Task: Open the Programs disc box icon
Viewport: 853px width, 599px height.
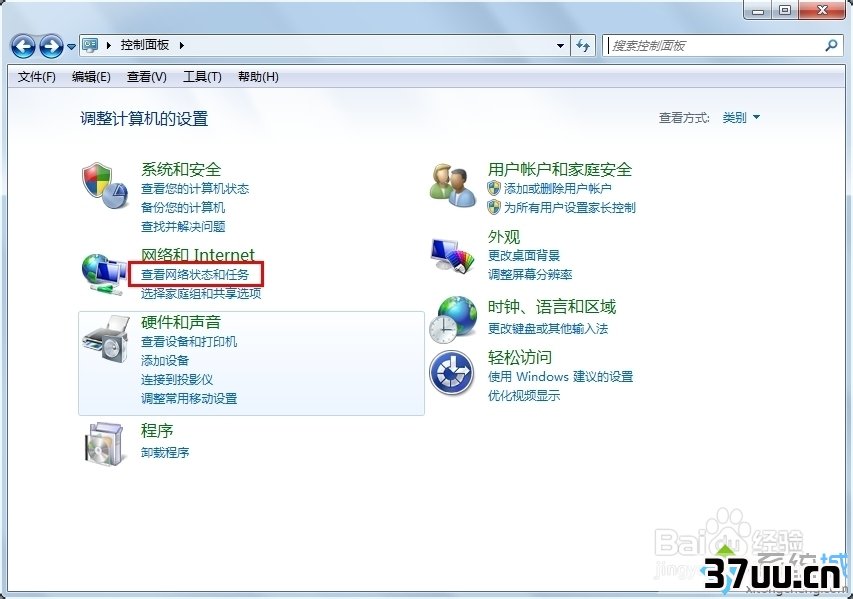Action: (106, 443)
